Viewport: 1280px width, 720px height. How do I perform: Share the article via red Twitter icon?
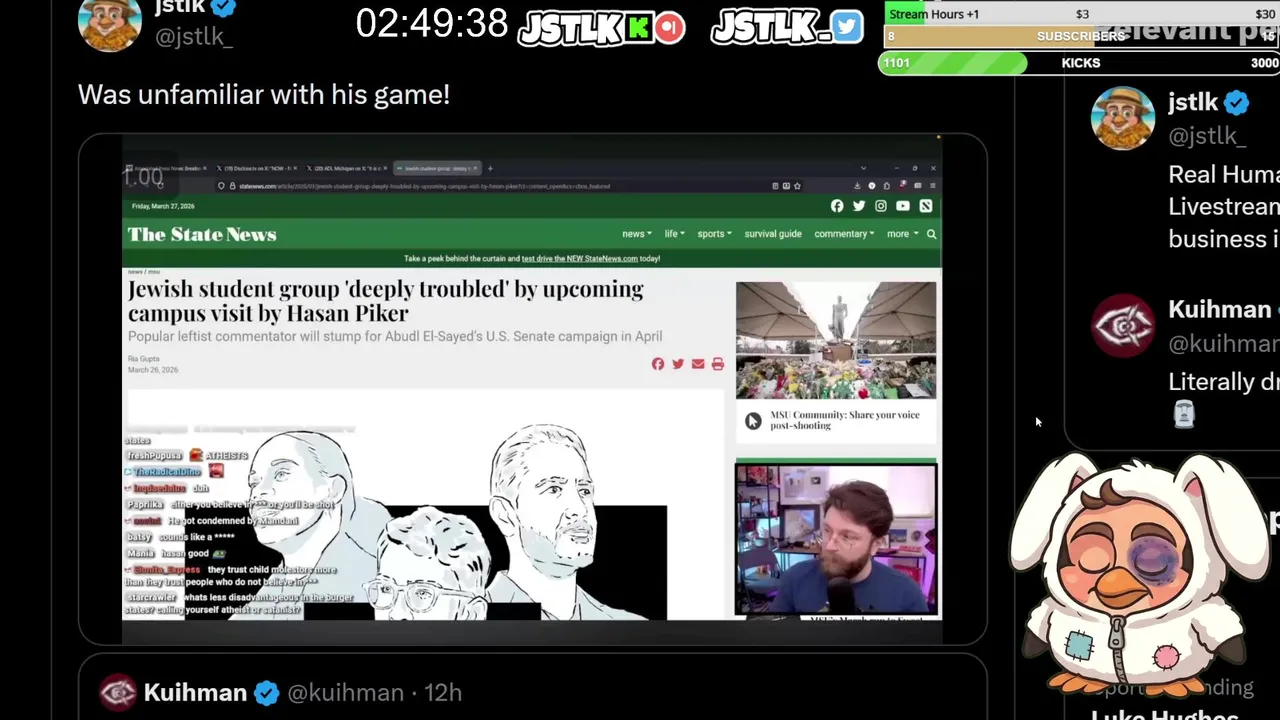click(x=678, y=364)
